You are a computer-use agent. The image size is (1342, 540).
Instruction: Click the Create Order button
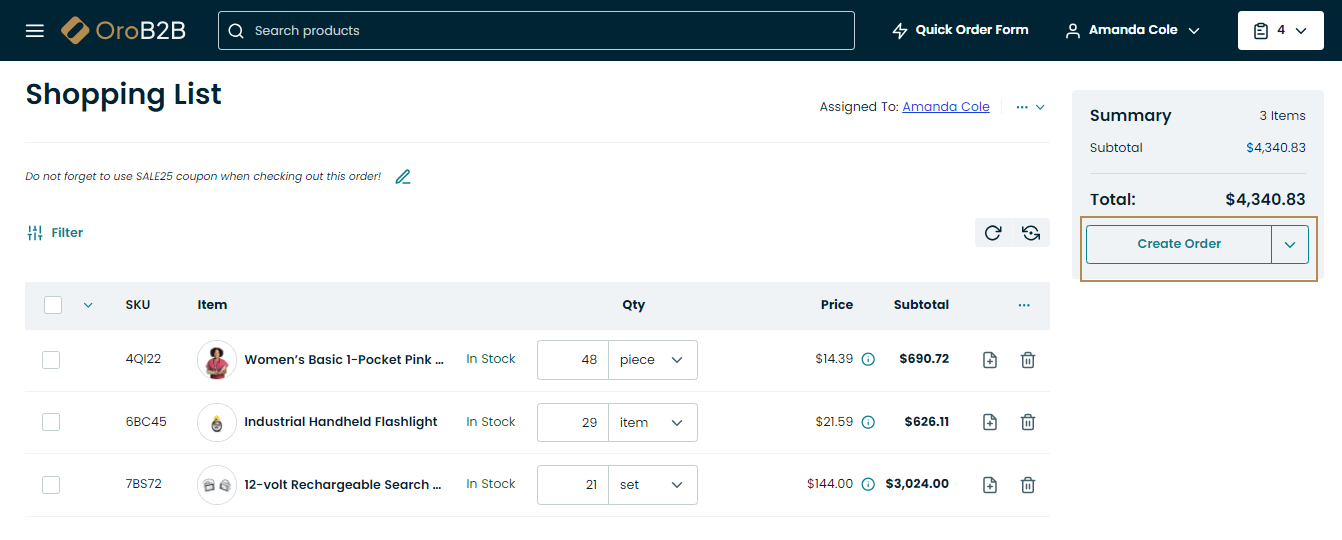point(1178,244)
